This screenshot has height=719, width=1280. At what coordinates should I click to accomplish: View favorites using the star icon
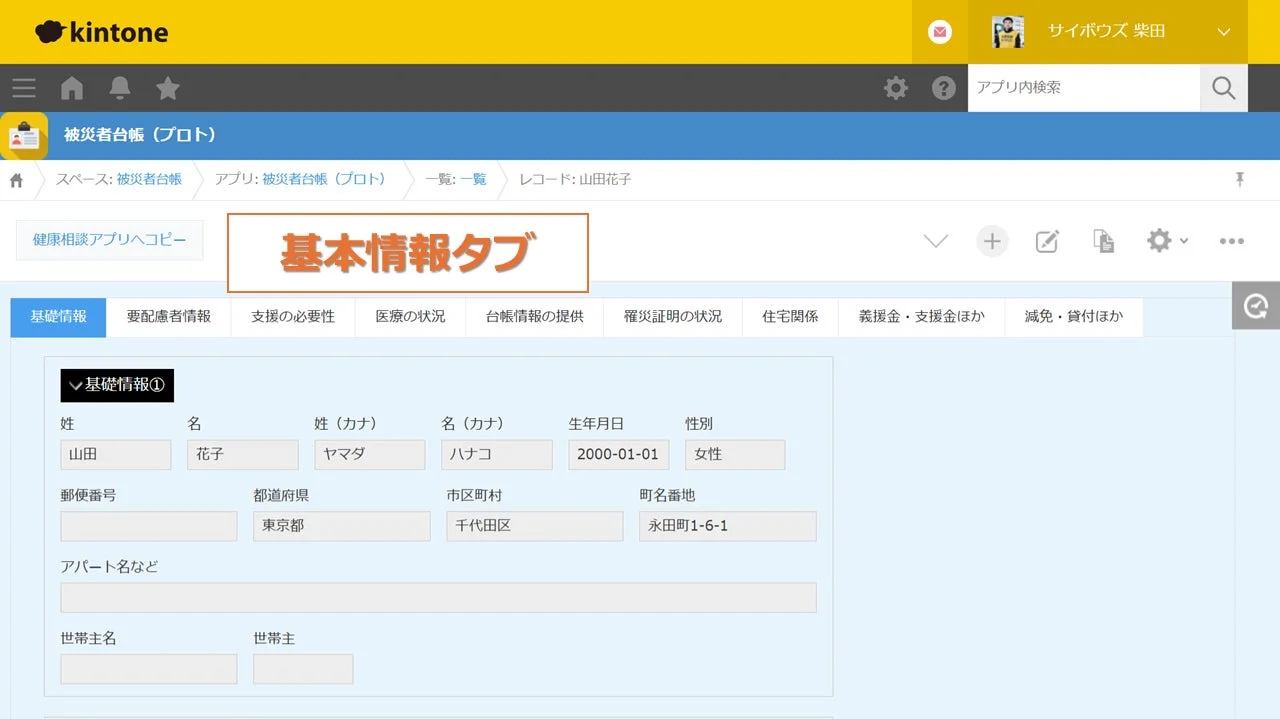(168, 88)
